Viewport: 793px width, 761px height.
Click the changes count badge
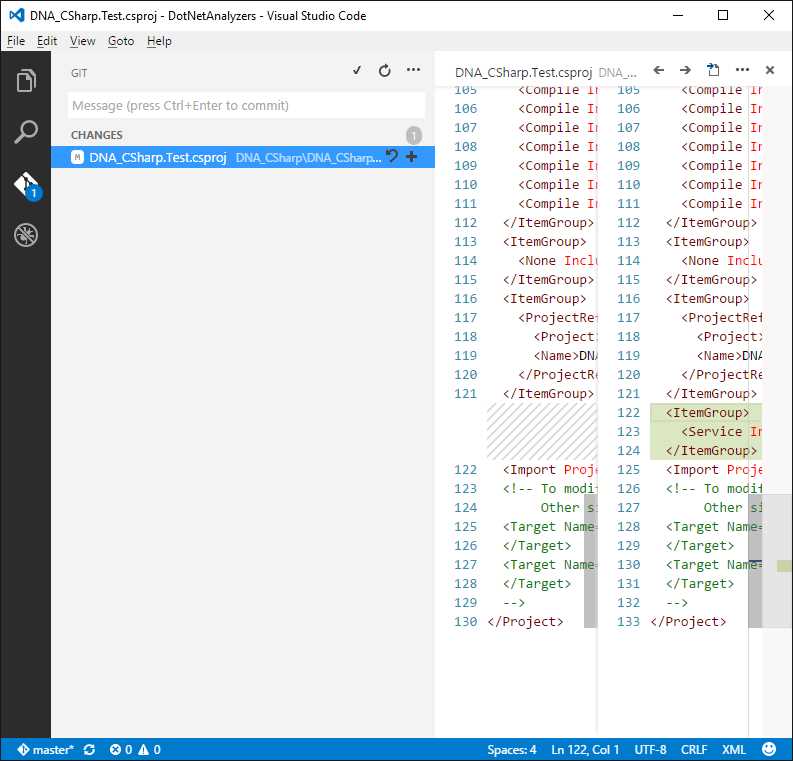coord(414,135)
